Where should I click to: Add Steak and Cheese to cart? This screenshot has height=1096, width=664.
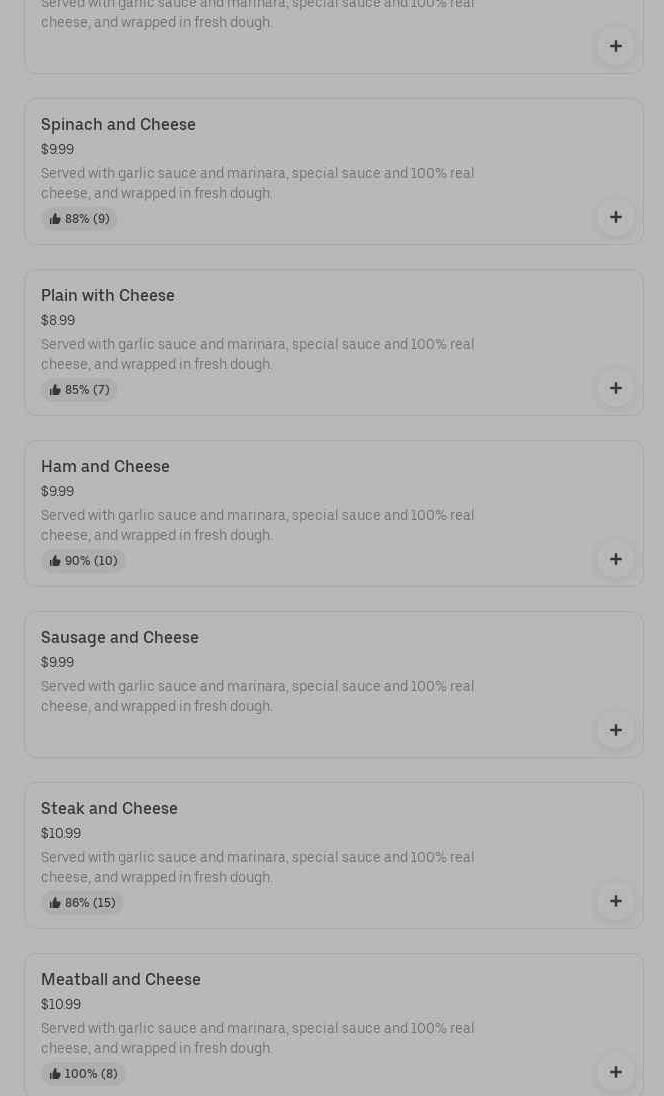(615, 901)
